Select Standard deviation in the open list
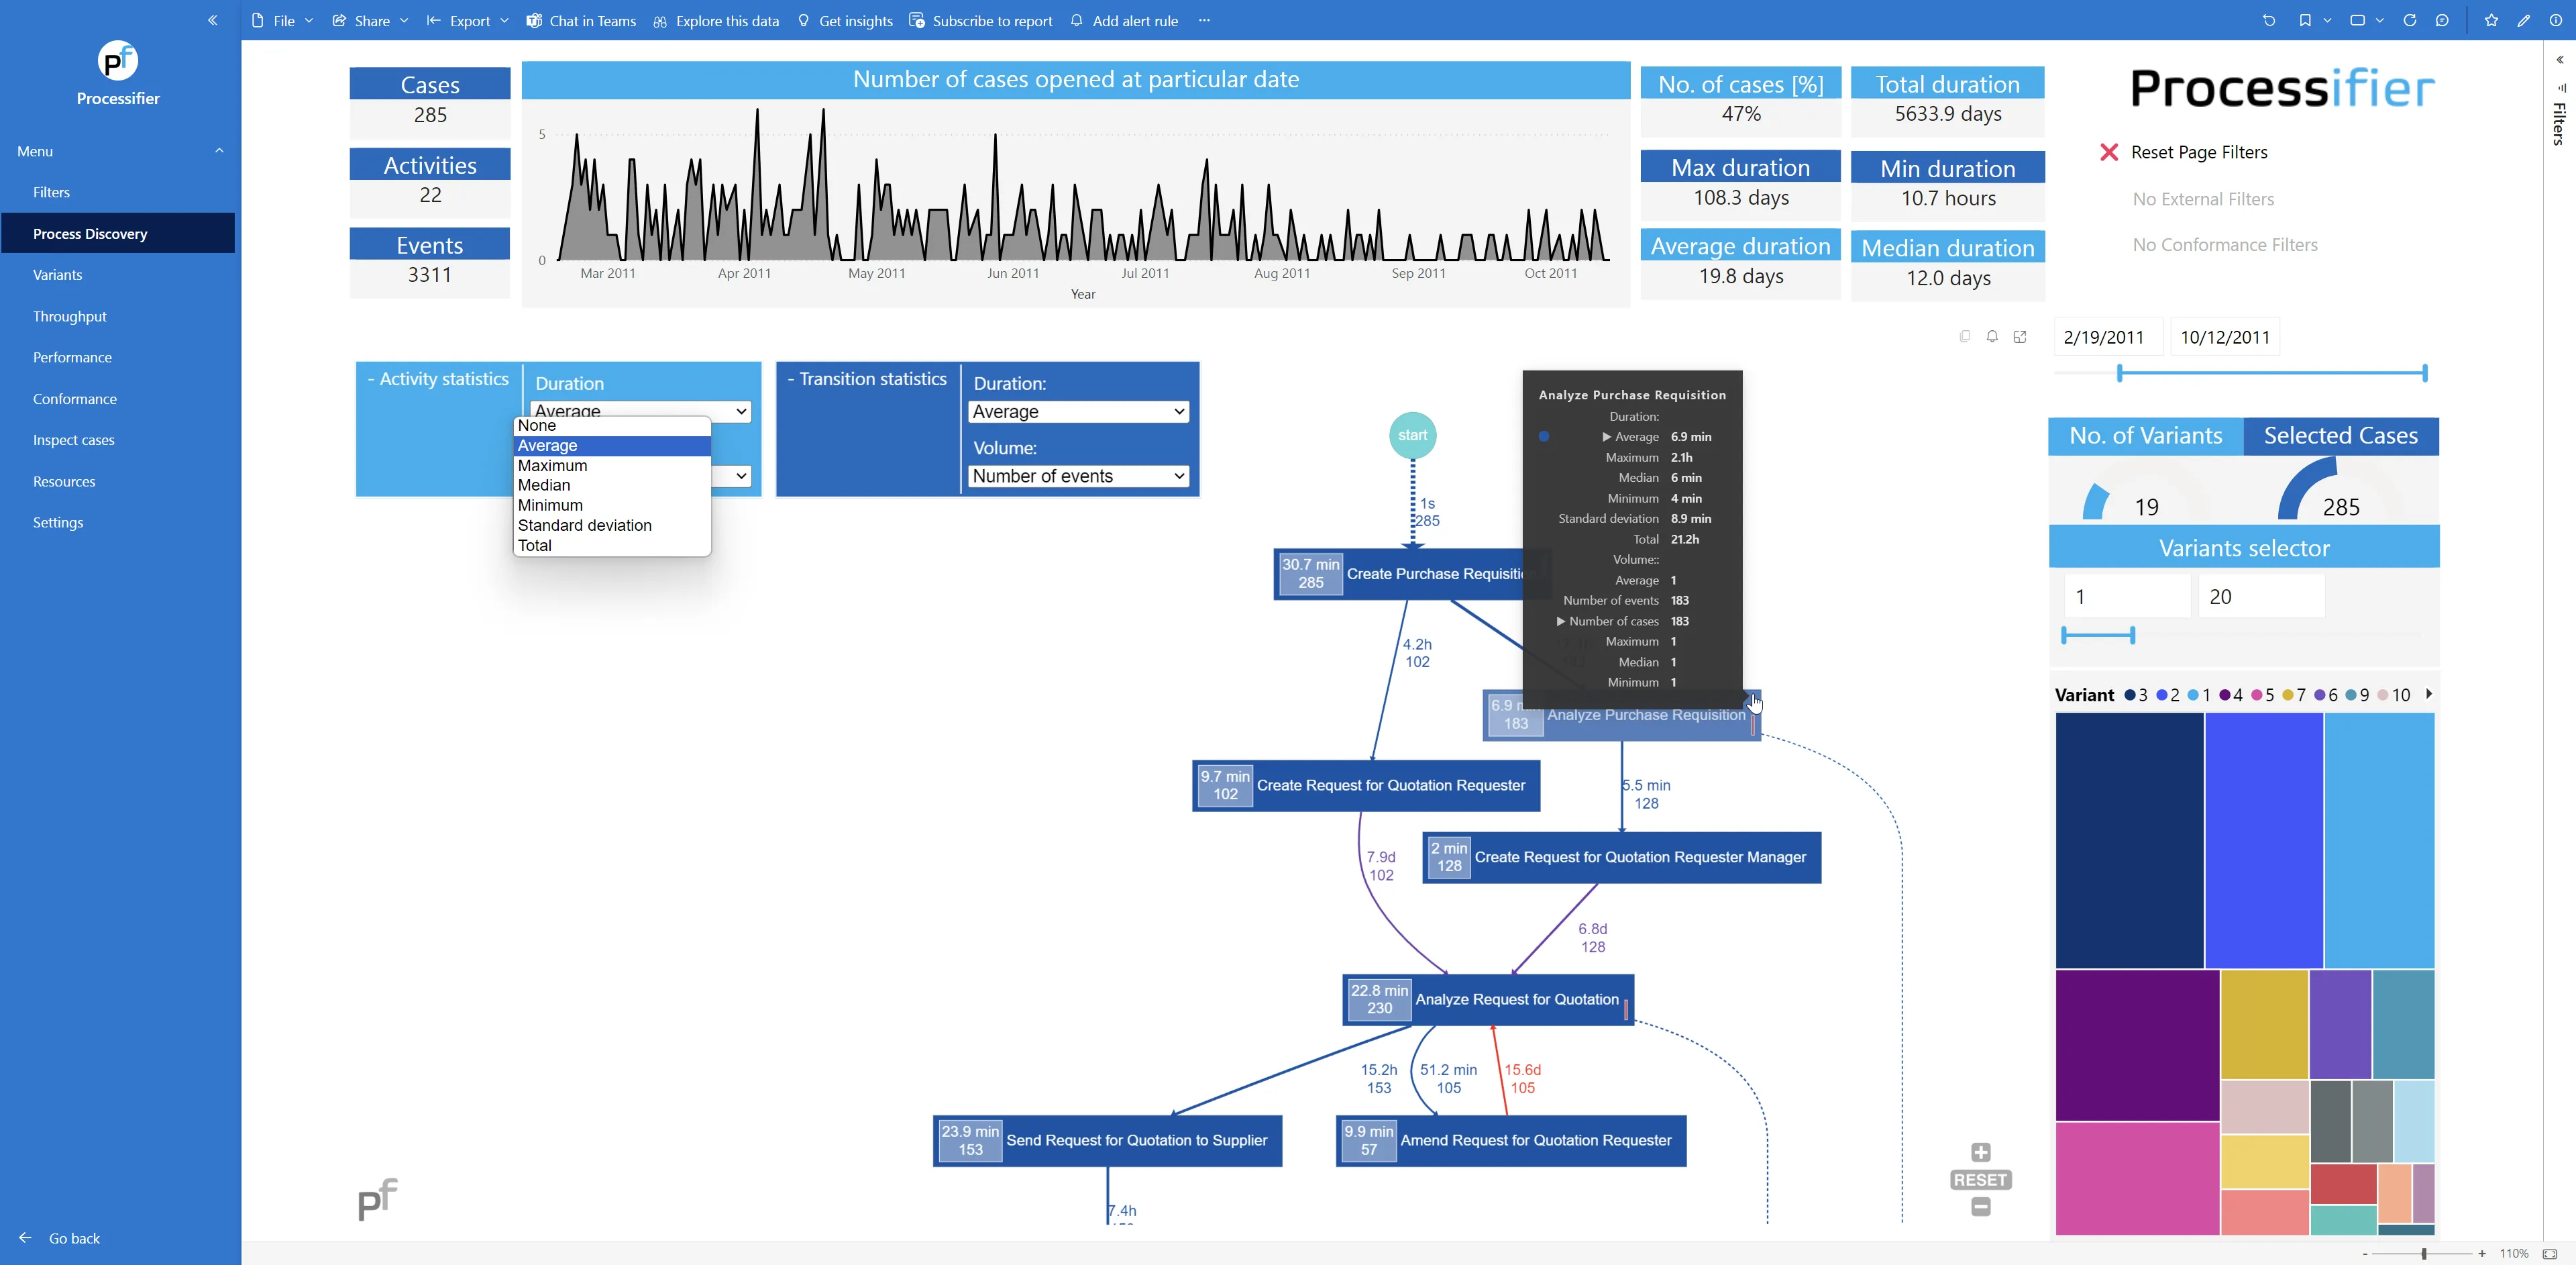This screenshot has height=1265, width=2576. tap(612, 525)
